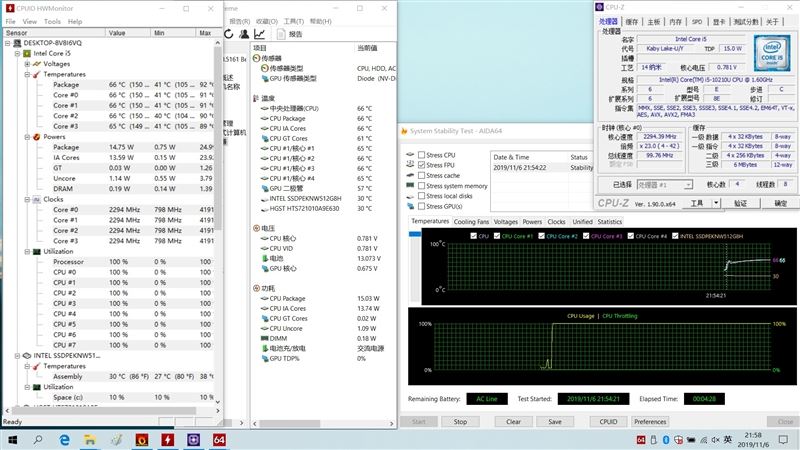Switch to Statistics tab in stability test
Image resolution: width=800 pixels, height=450 pixels.
click(x=610, y=221)
